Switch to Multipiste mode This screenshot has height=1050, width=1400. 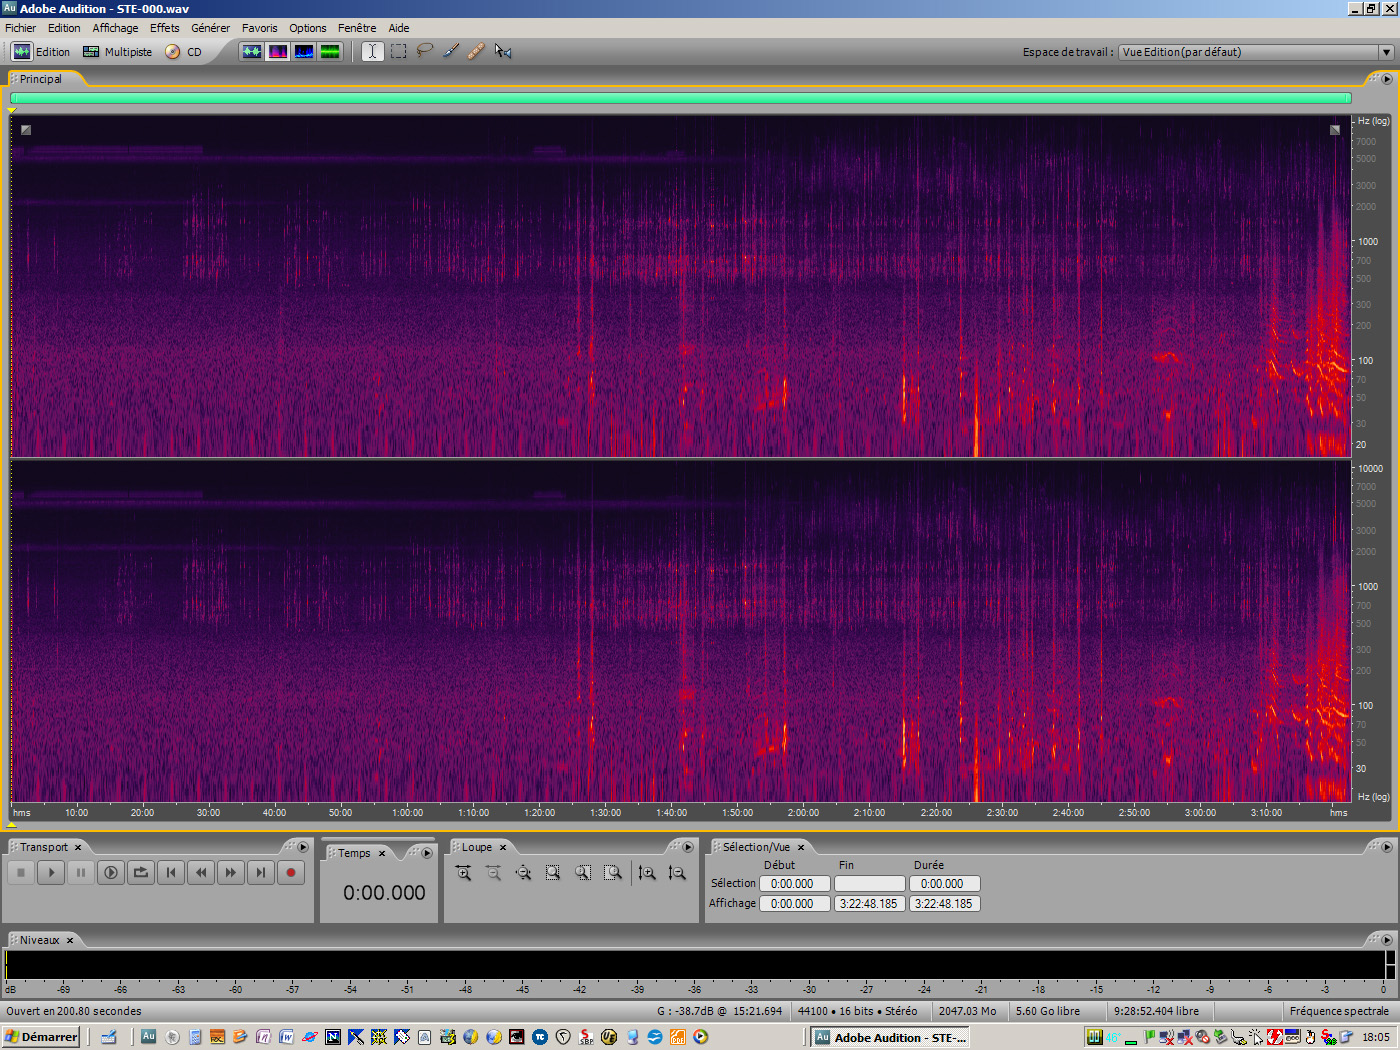tap(117, 51)
